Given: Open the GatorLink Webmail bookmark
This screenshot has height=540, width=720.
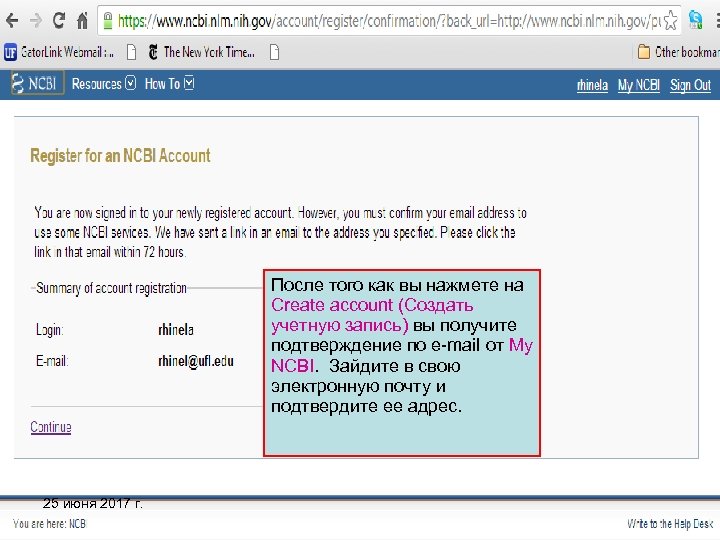Looking at the screenshot, I should [x=59, y=52].
